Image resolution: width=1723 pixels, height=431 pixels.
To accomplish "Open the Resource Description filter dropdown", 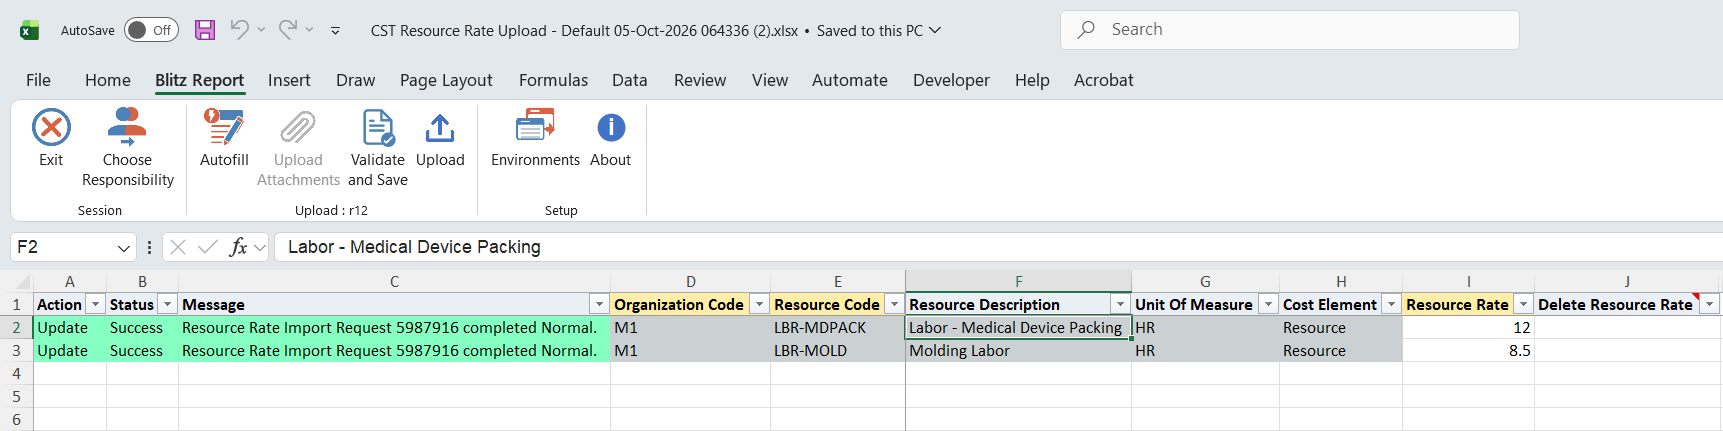I will 1121,304.
